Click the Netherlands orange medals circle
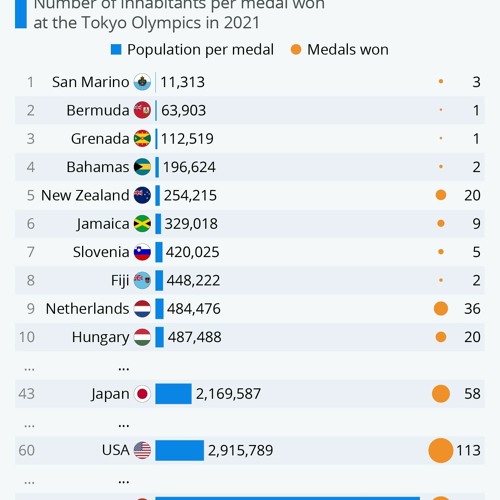 (441, 309)
